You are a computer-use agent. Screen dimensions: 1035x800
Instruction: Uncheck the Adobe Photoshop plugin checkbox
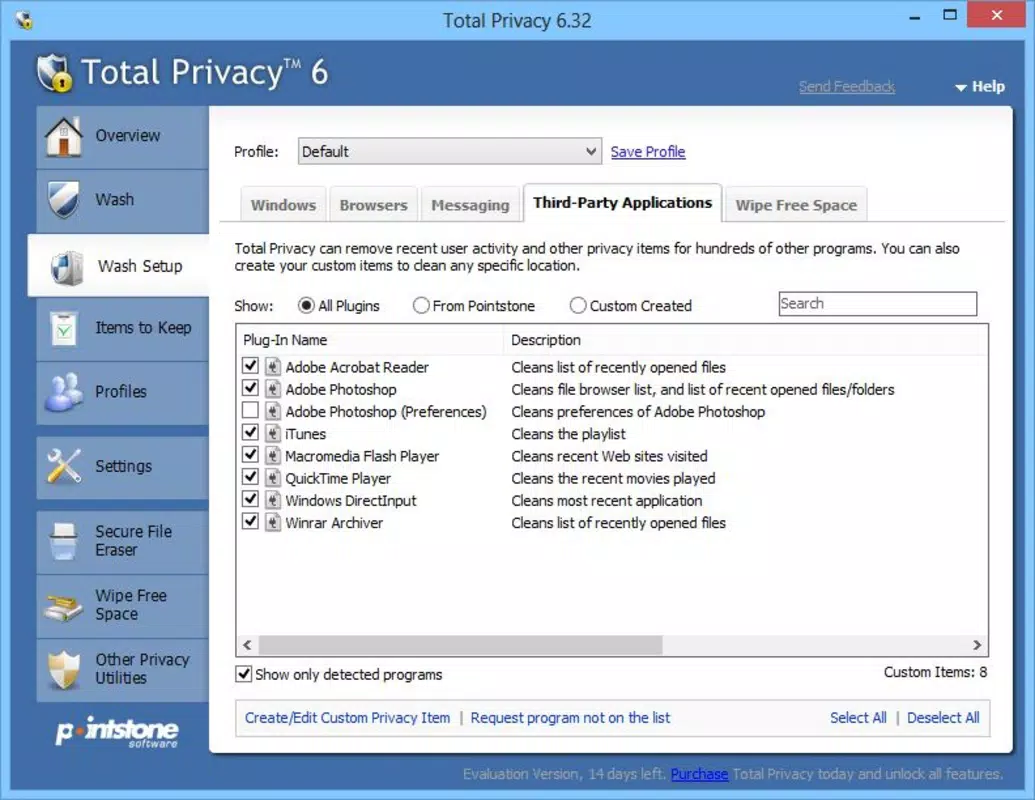pos(250,387)
